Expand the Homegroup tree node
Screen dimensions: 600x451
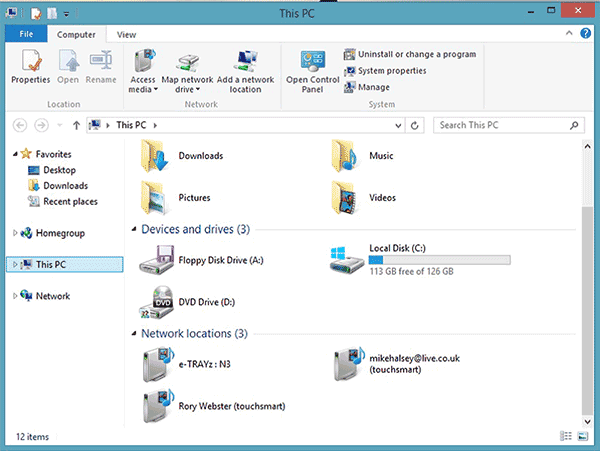click(15, 233)
